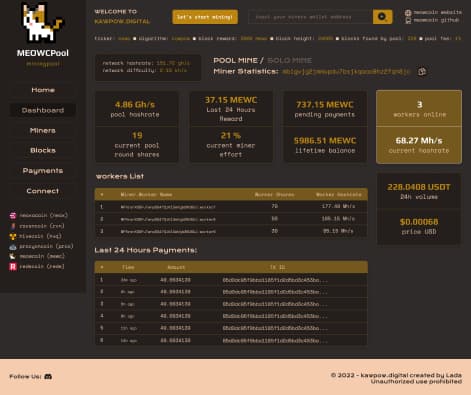The image size is (471, 395).
Task: Select the red R redecoin icon
Action: [13, 266]
